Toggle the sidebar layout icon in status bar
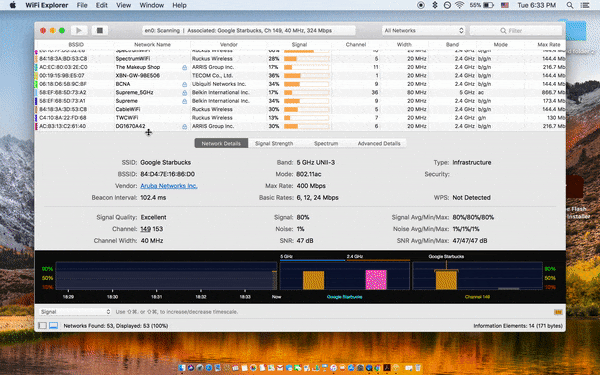Screen dimensions: 600x375 tap(42, 326)
